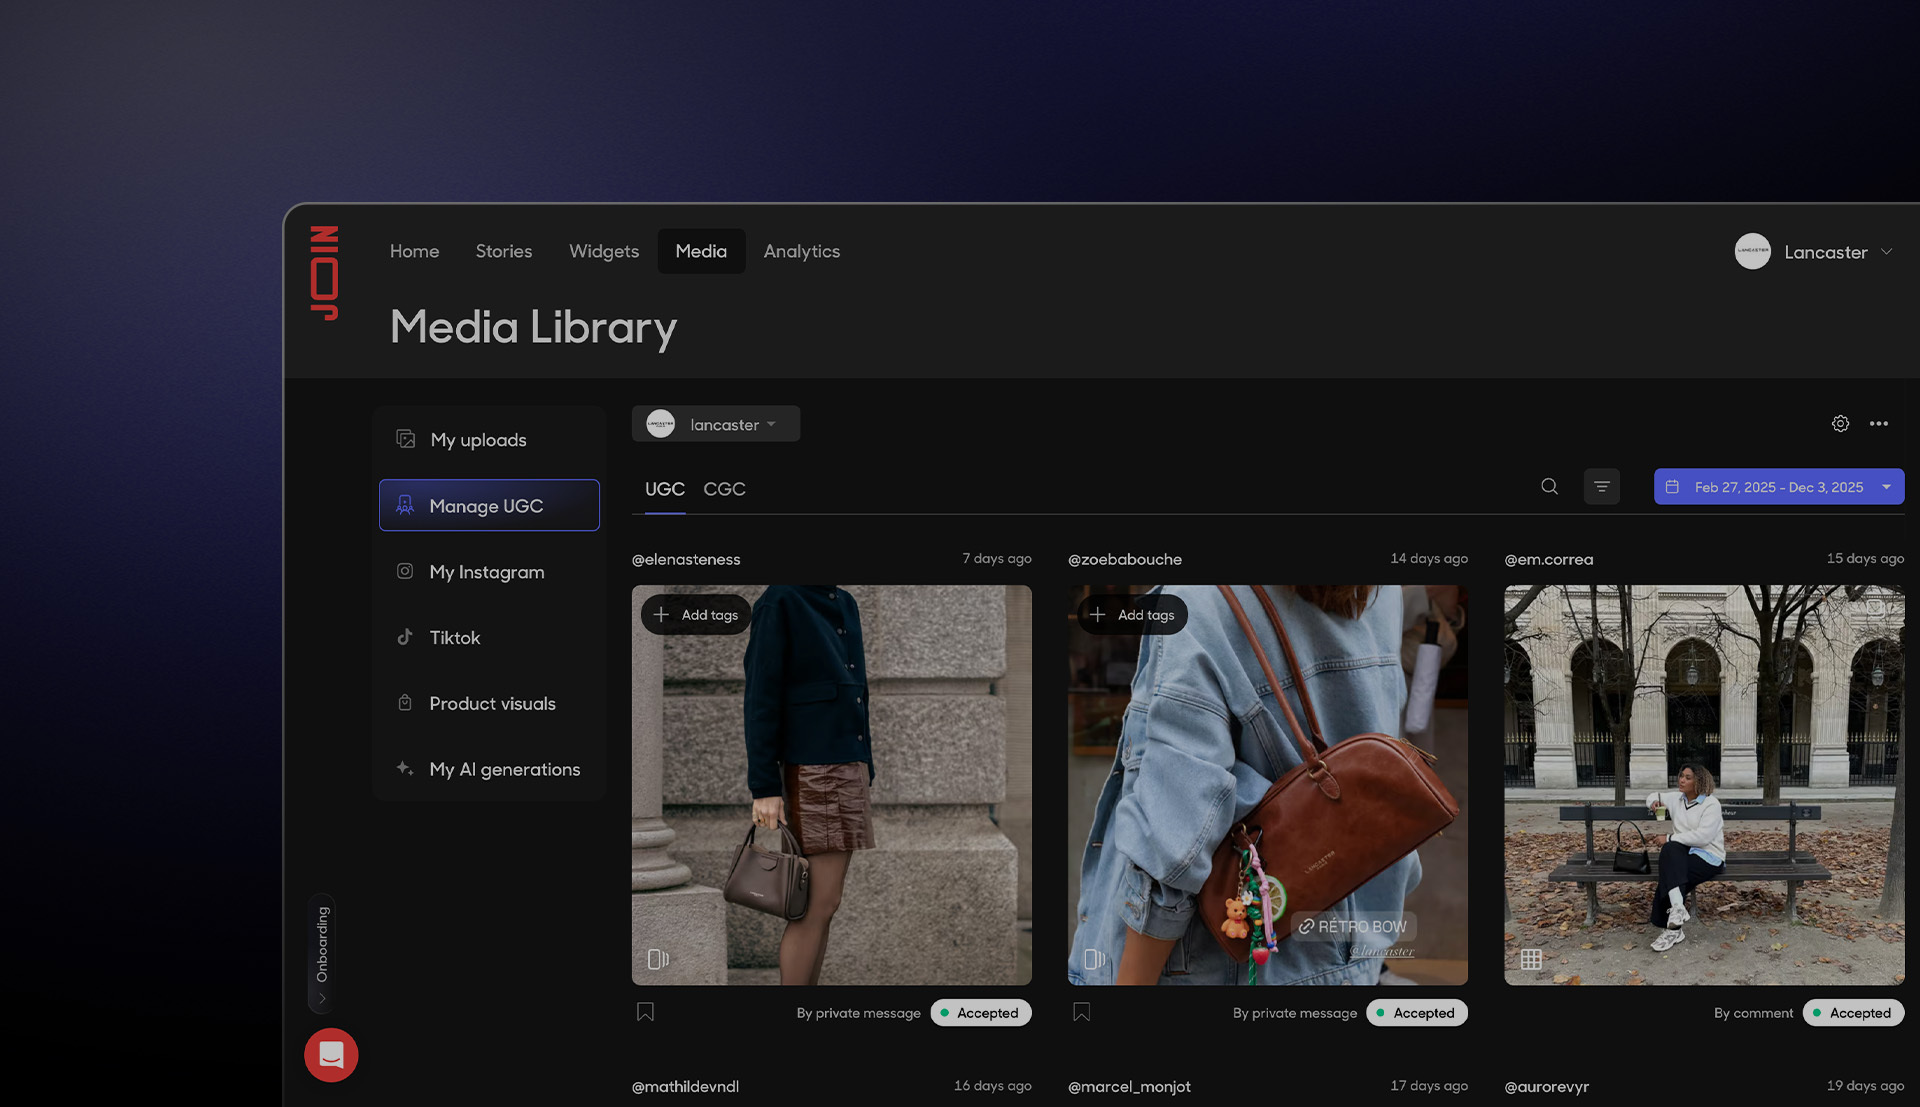Go to the Analytics menu item

pos(801,251)
